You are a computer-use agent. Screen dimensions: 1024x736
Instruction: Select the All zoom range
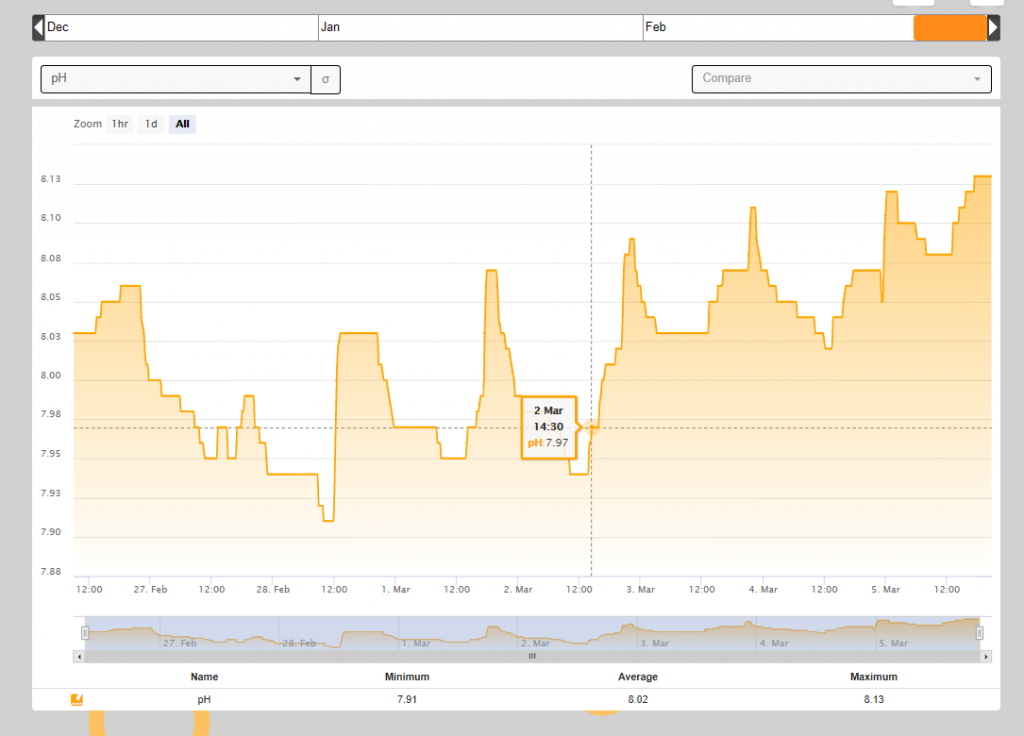(182, 124)
